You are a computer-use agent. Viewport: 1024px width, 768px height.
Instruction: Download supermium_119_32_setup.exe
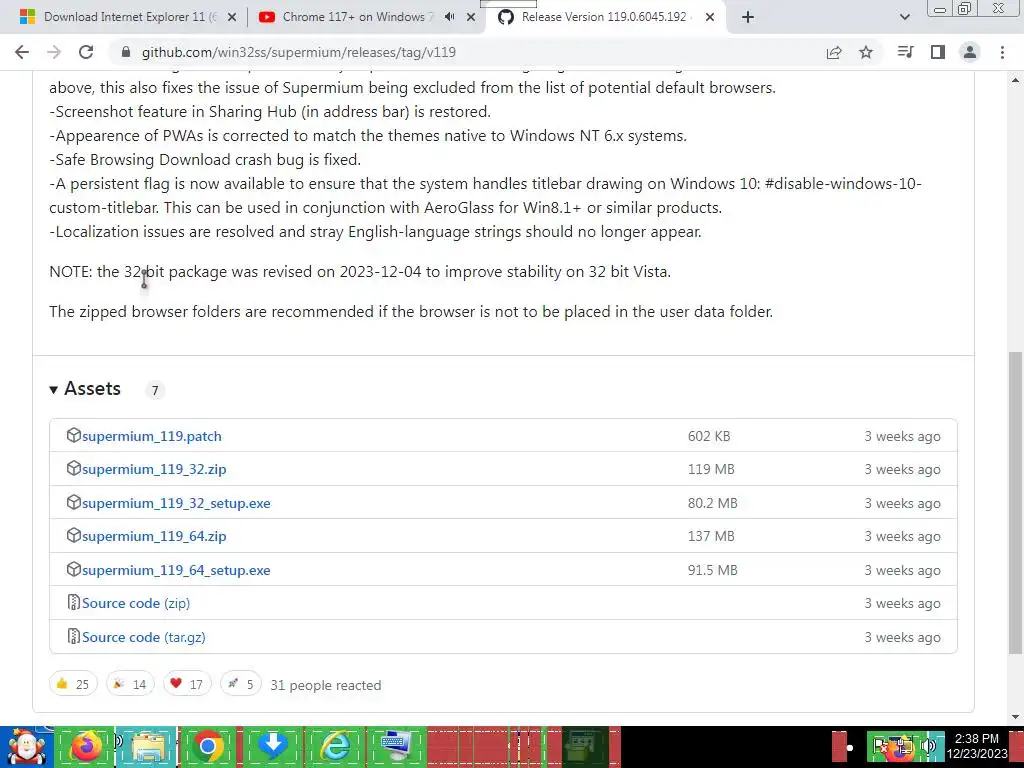pos(176,504)
